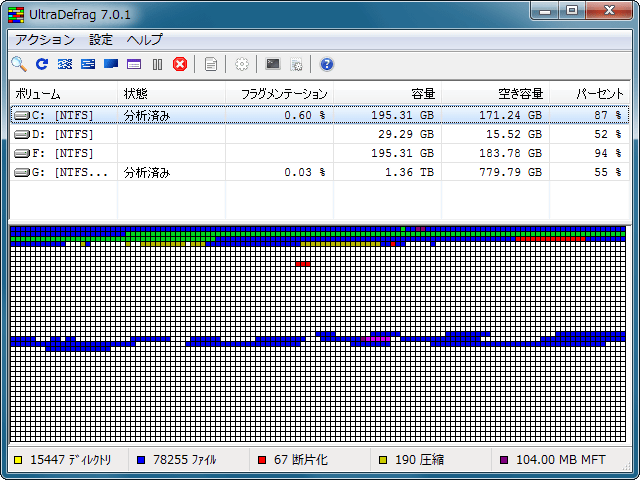
Task: Click olive swatch beside 190 圧縮
Action: point(383,460)
